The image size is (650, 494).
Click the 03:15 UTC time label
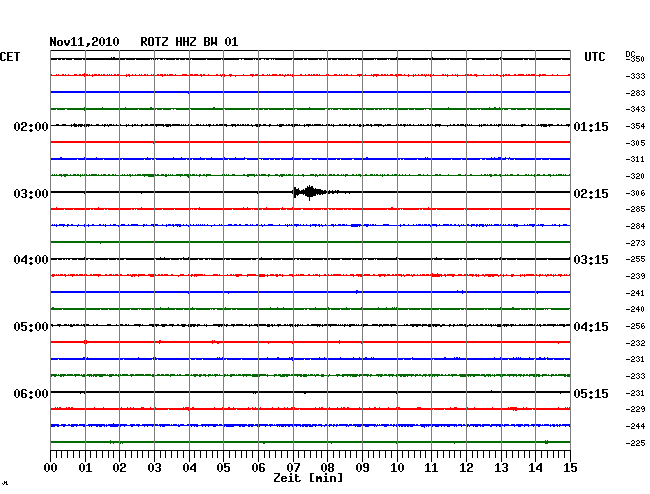[591, 260]
